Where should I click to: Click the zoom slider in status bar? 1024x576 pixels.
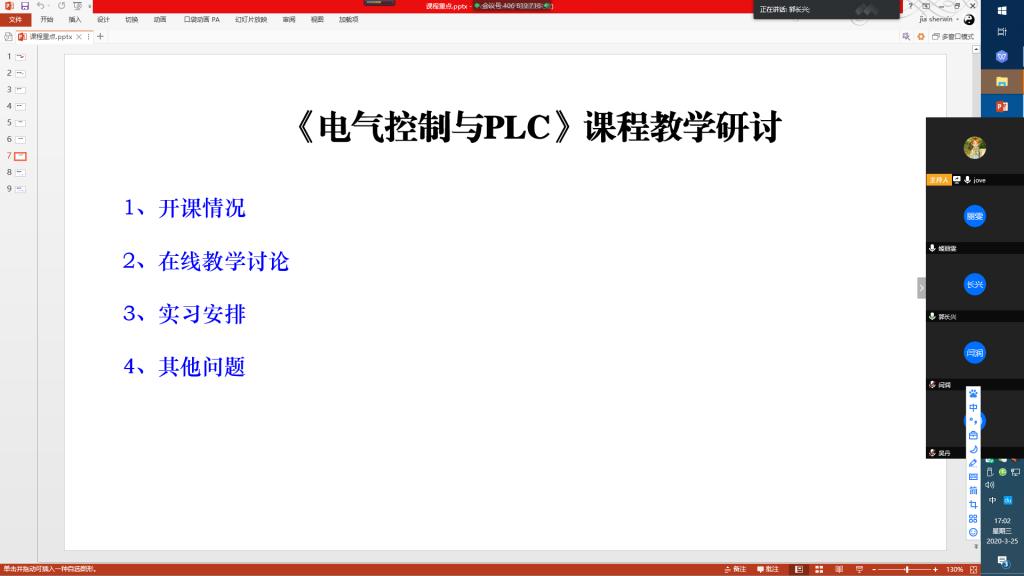pyautogui.click(x=906, y=569)
